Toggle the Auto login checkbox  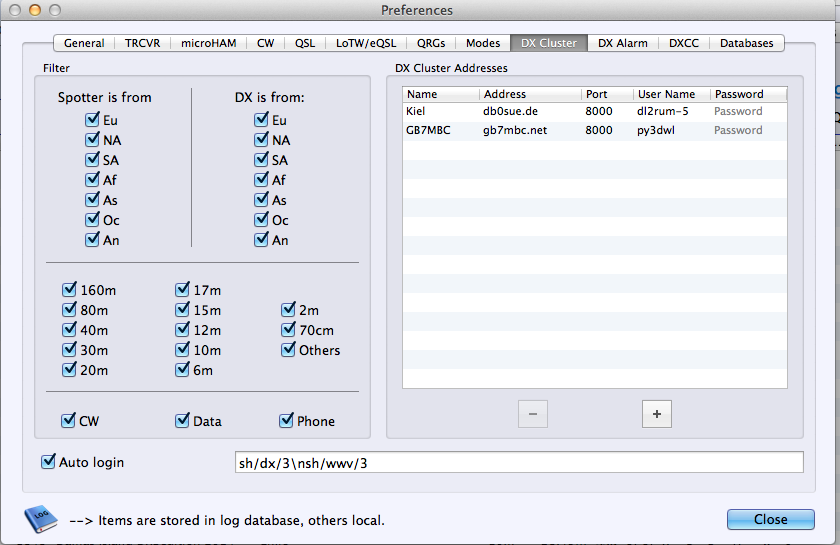49,462
